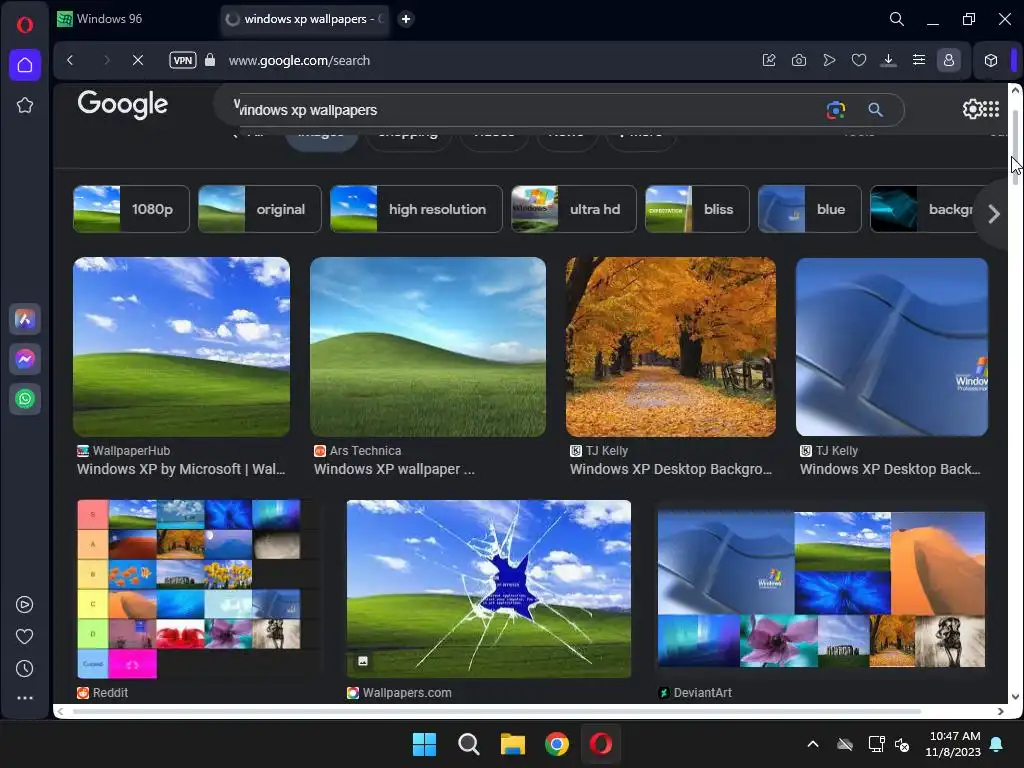The image size is (1024, 768).
Task: Open the profile account icon
Action: coord(949,60)
